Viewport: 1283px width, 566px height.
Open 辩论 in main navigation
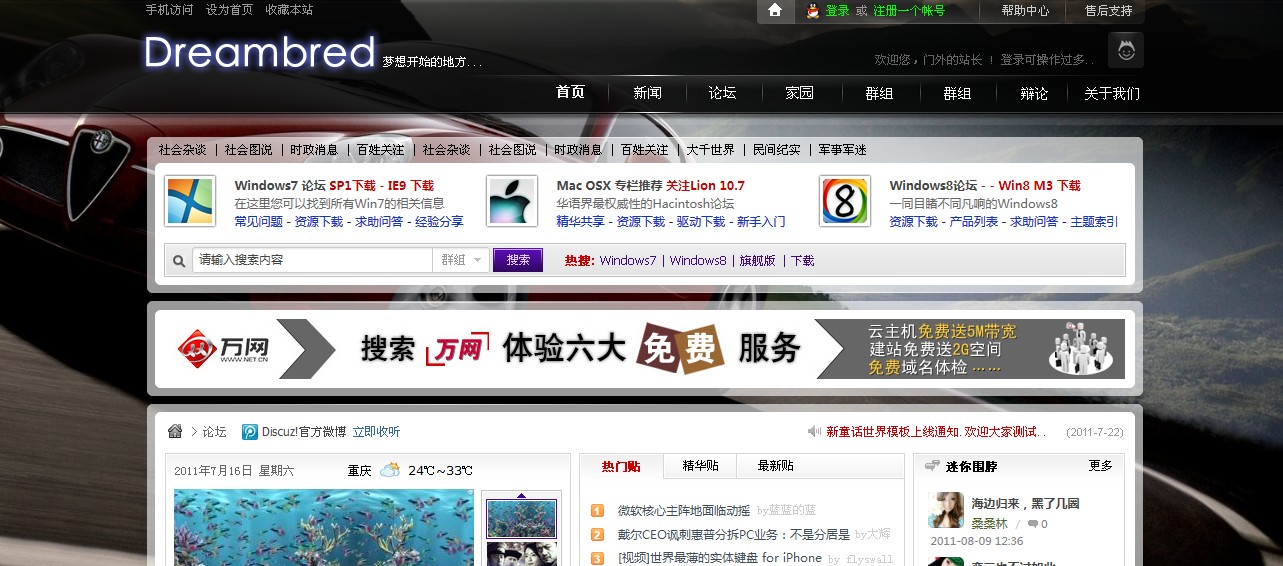pos(1034,93)
